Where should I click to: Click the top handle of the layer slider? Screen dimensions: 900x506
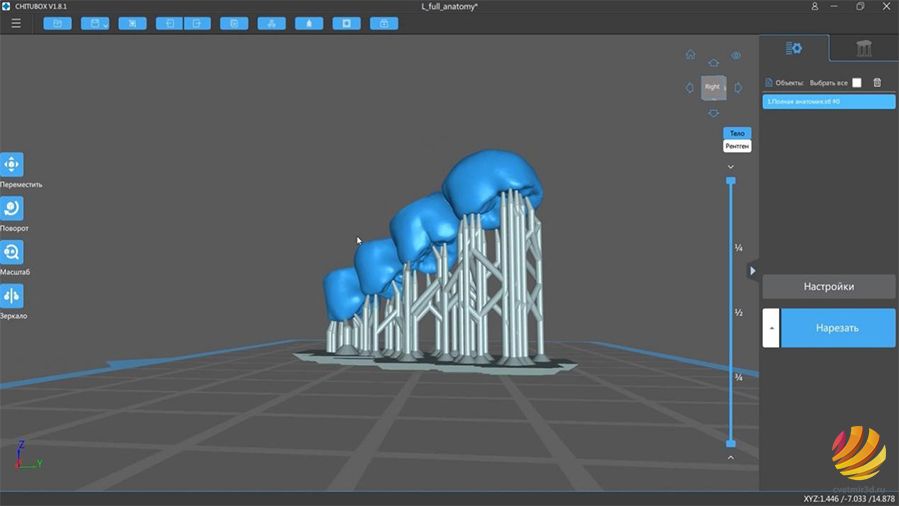731,181
